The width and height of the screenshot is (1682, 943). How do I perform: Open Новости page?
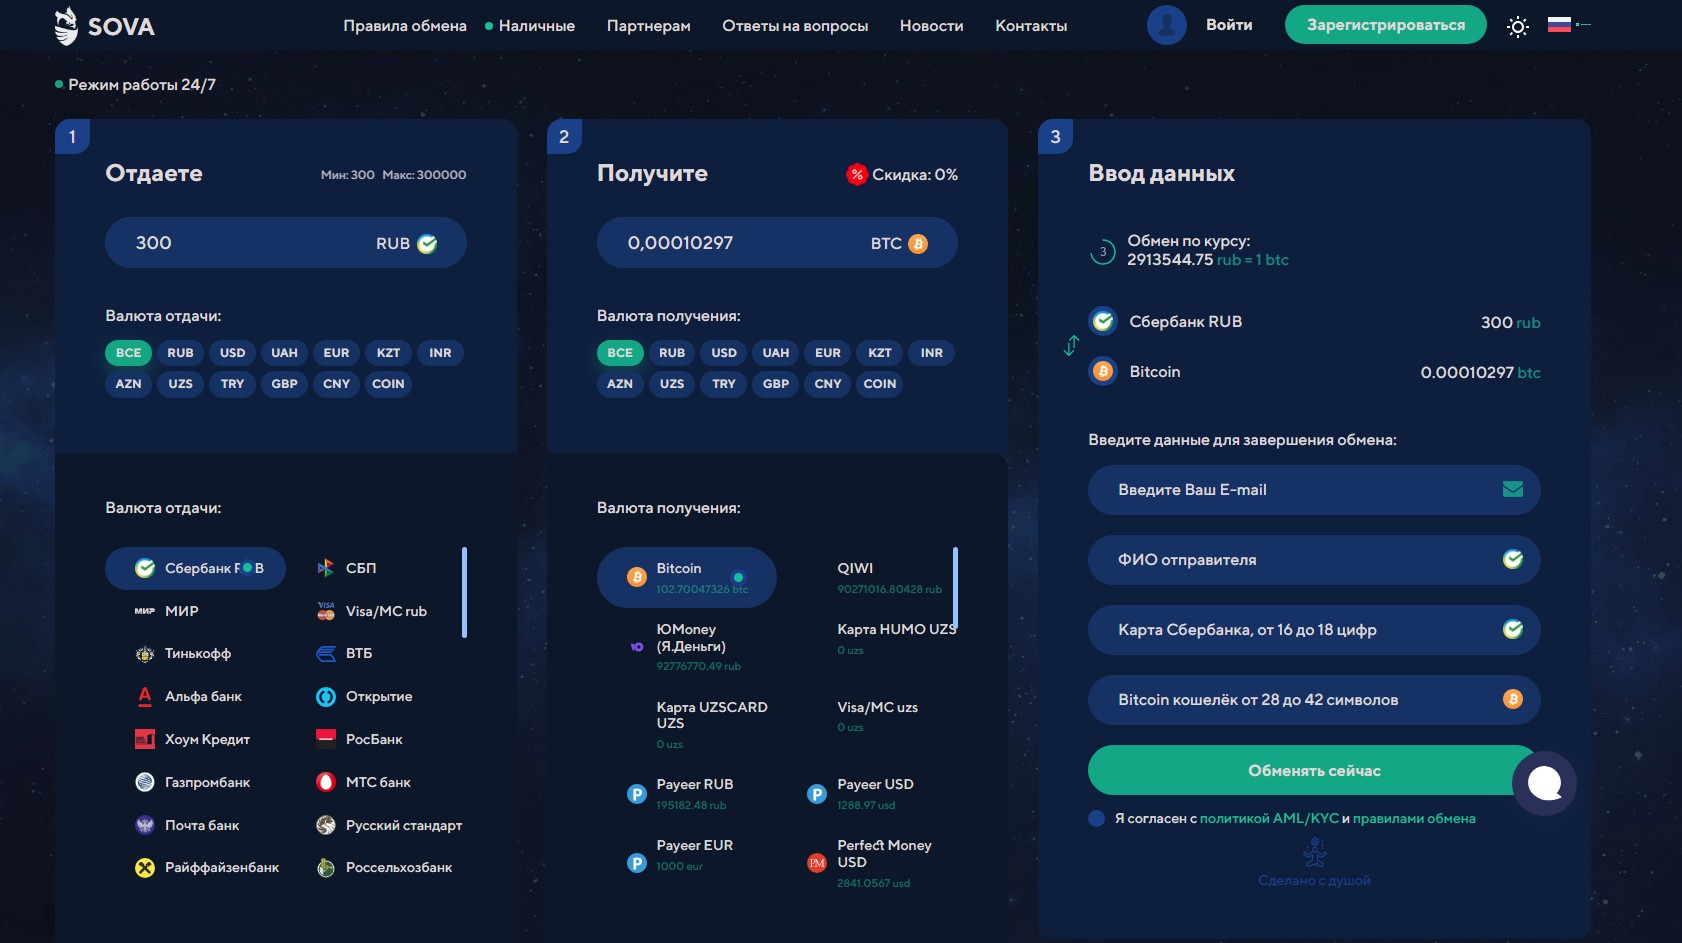point(931,26)
